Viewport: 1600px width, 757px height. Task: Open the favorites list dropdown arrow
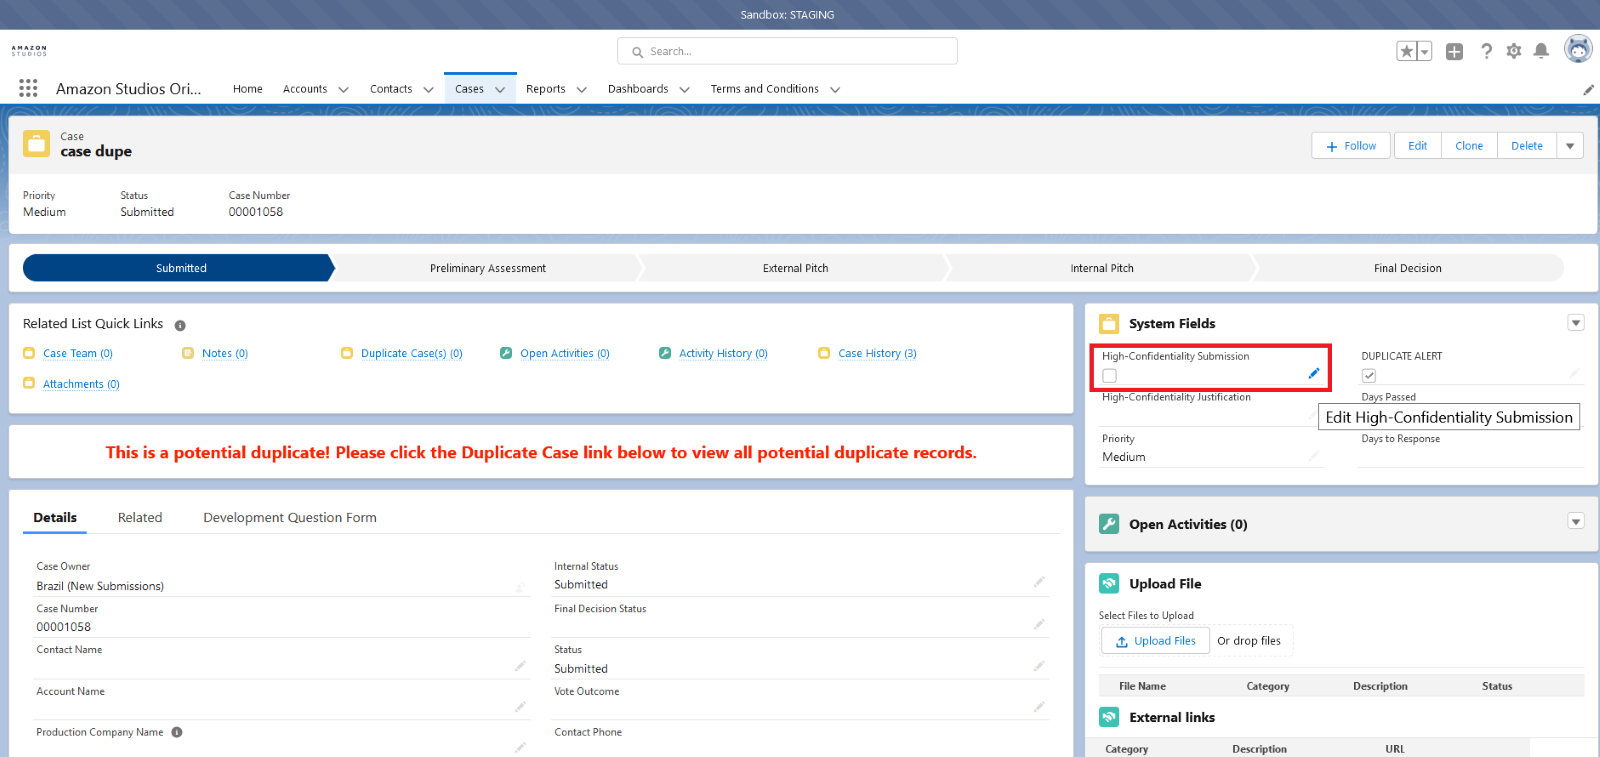pyautogui.click(x=1424, y=51)
